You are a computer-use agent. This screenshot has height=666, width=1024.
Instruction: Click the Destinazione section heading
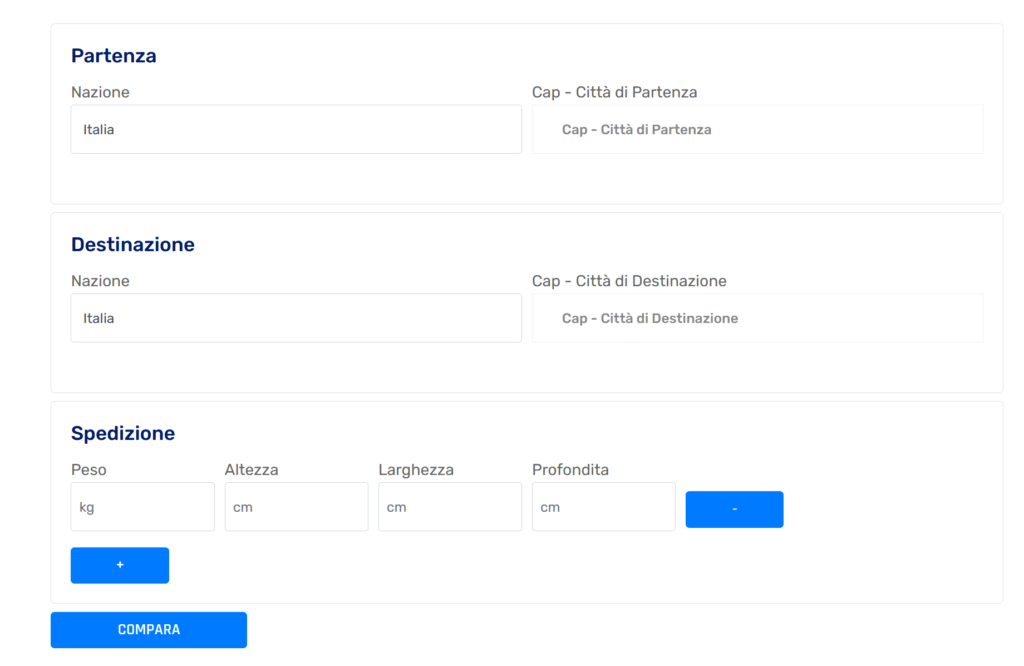pos(133,245)
